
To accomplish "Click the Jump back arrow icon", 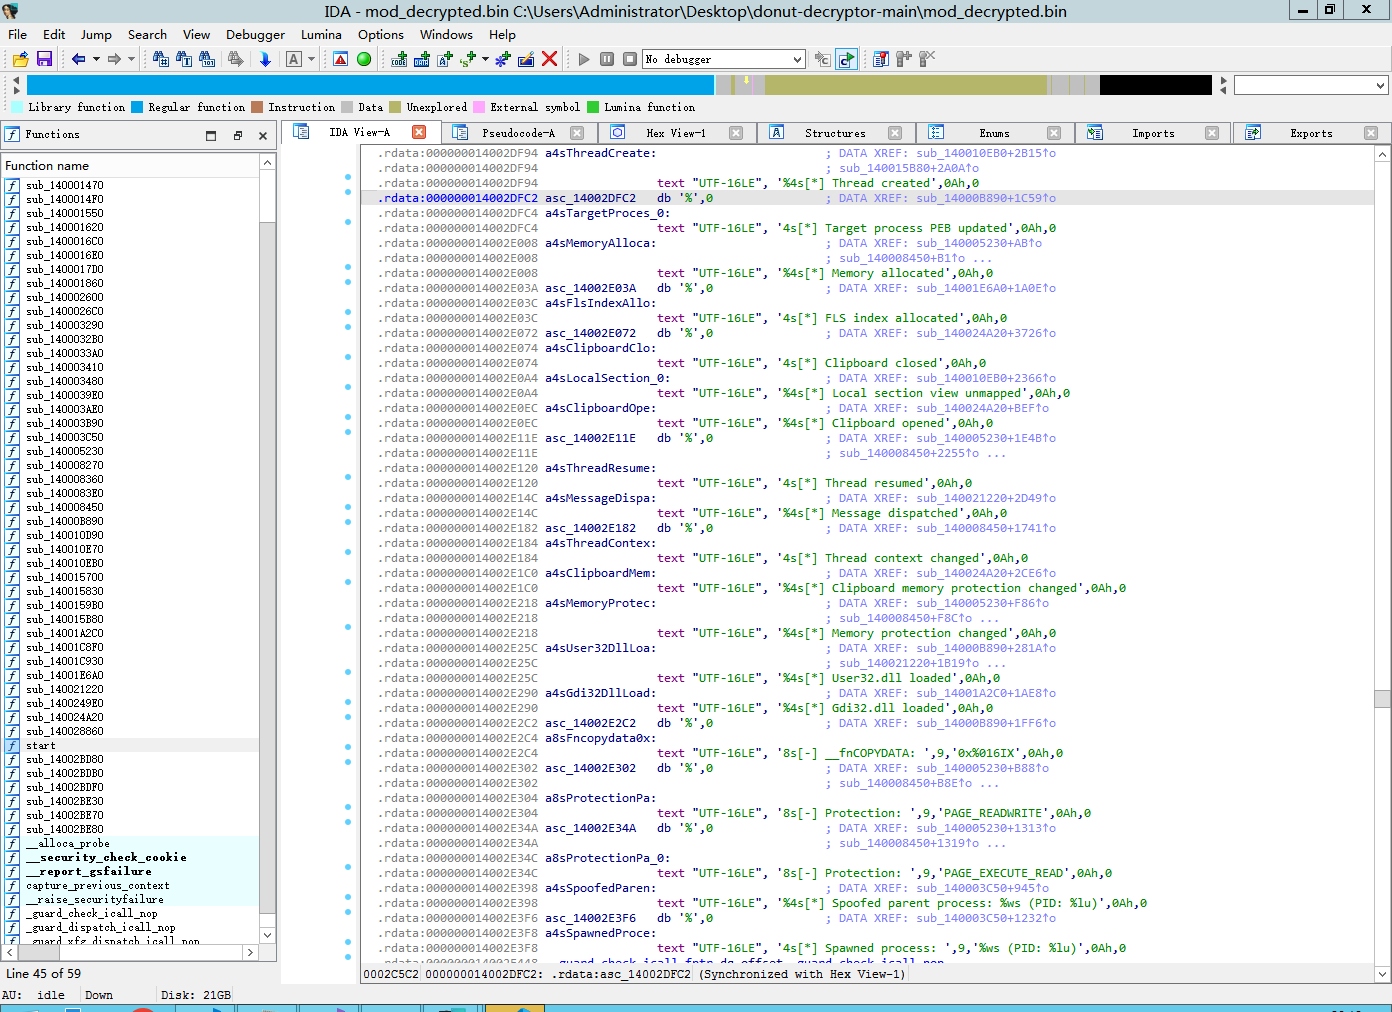I will pyautogui.click(x=78, y=60).
